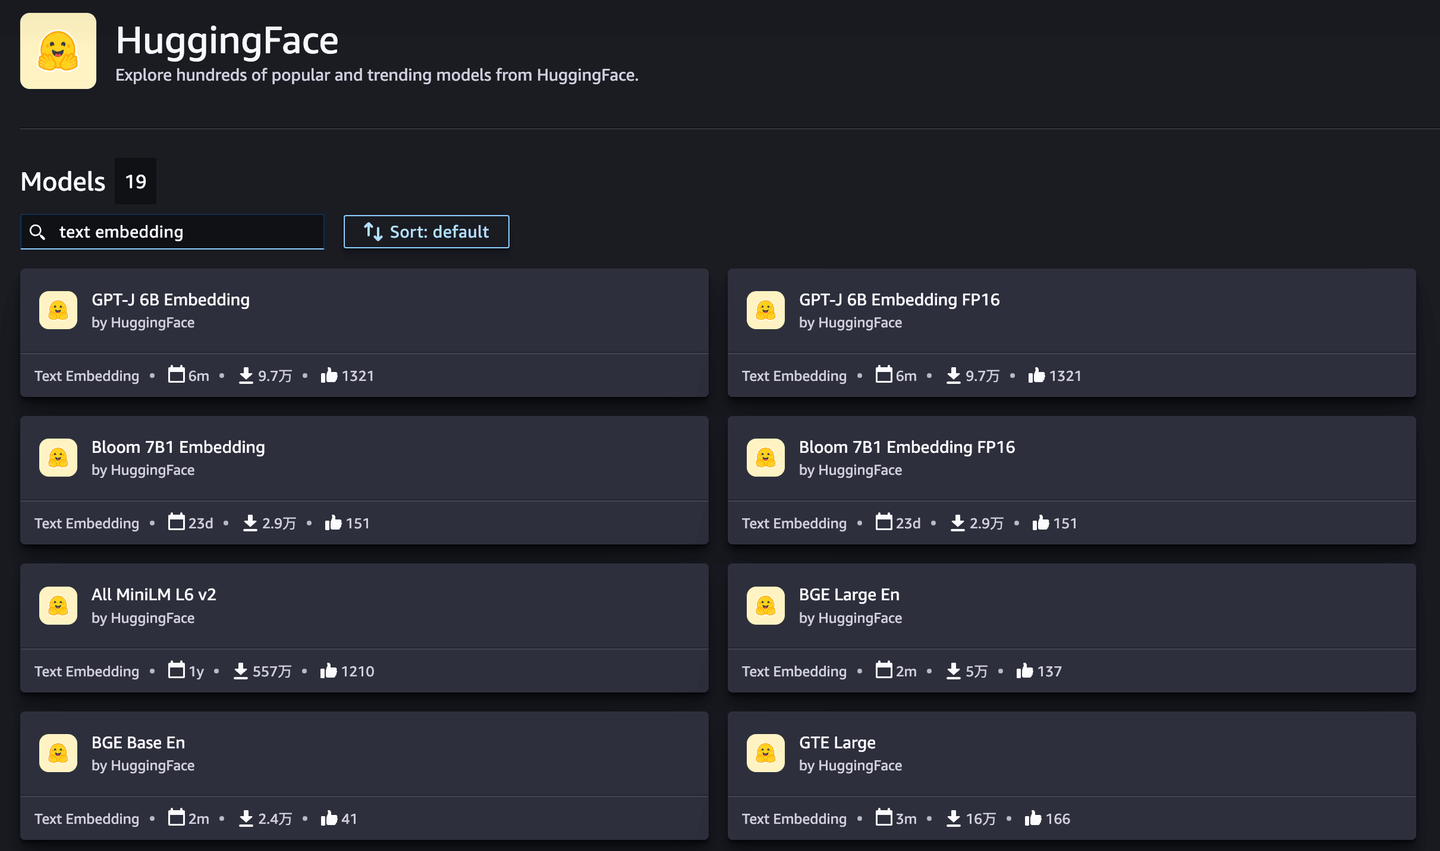Click by HuggingFace under BGE Base En

[x=143, y=766]
